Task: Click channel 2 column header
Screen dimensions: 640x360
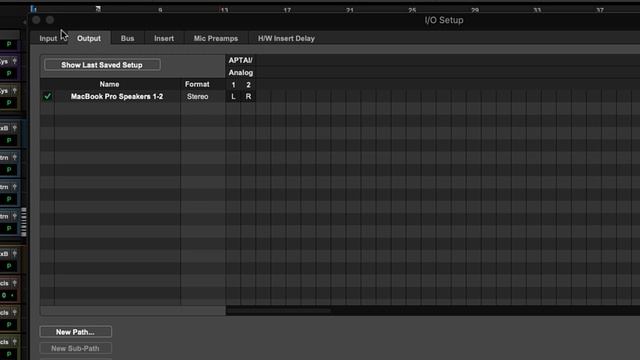Action: tap(248, 85)
